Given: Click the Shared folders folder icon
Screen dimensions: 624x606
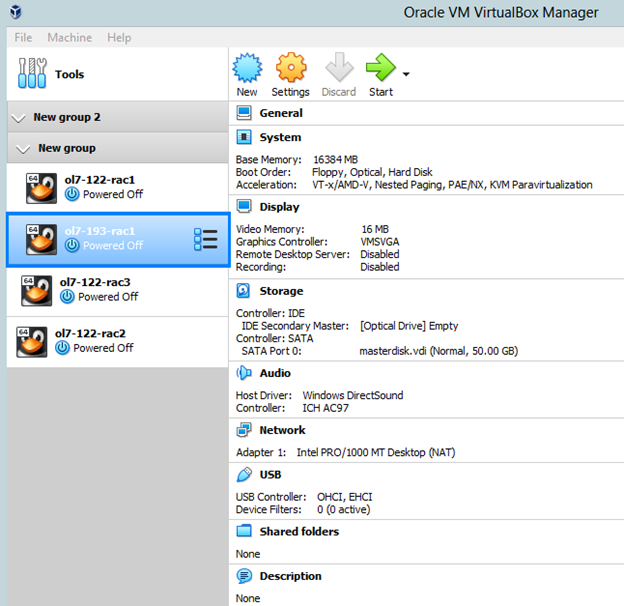Looking at the screenshot, I should [x=244, y=531].
